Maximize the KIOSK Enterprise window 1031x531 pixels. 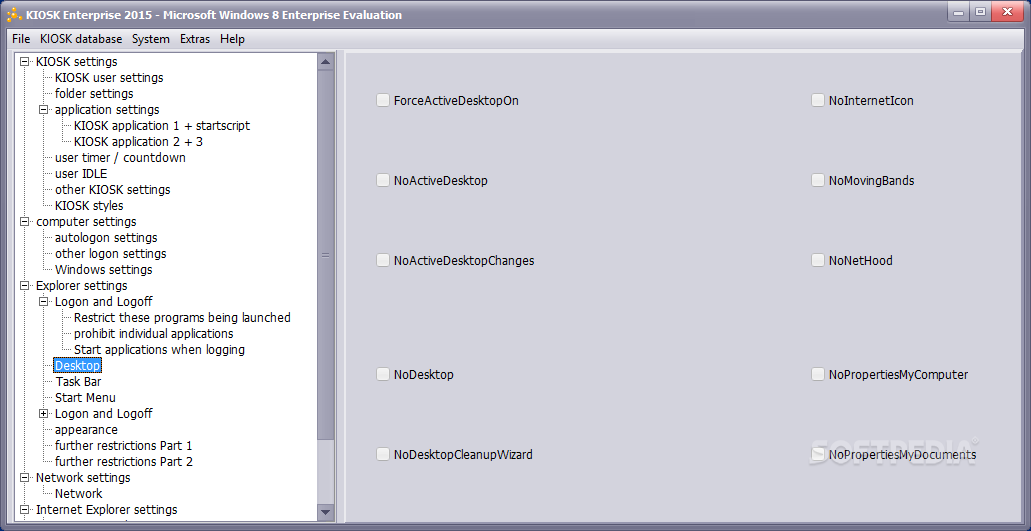[x=980, y=12]
